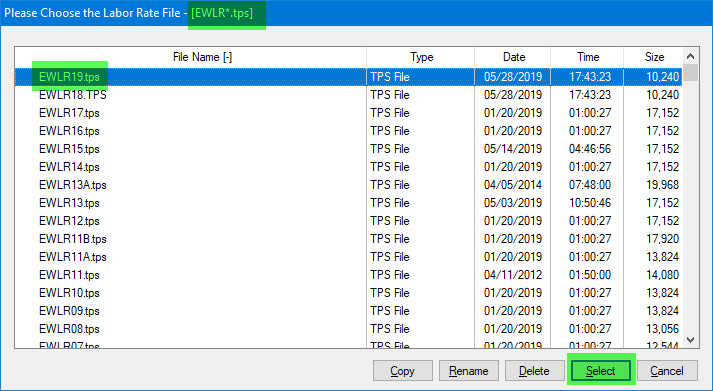Click scrollbar up arrow
Image resolution: width=713 pixels, height=391 pixels.
click(x=690, y=56)
